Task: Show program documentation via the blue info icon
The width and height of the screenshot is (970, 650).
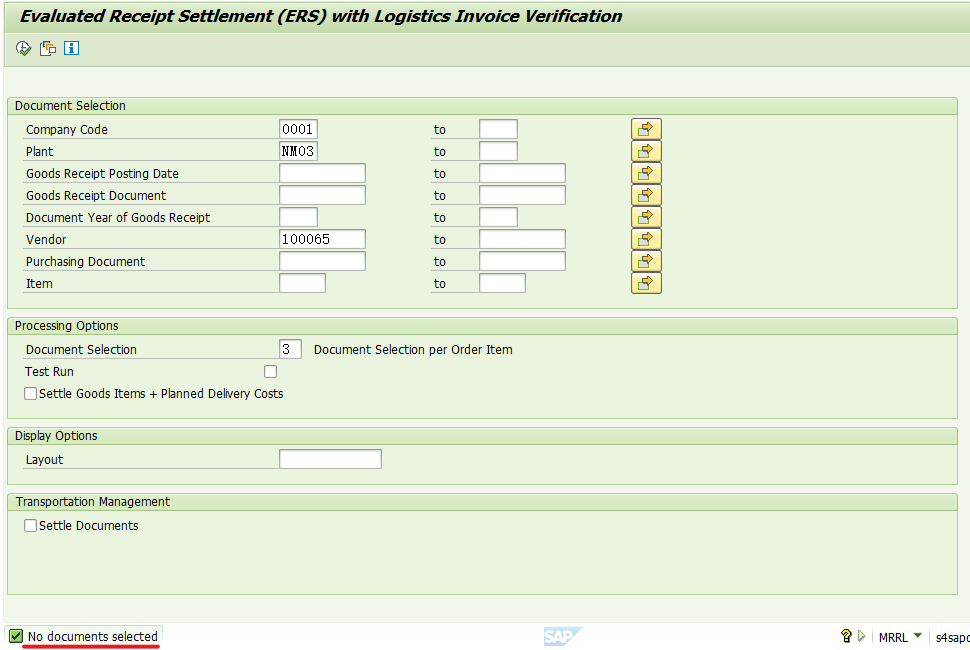Action: pos(71,48)
